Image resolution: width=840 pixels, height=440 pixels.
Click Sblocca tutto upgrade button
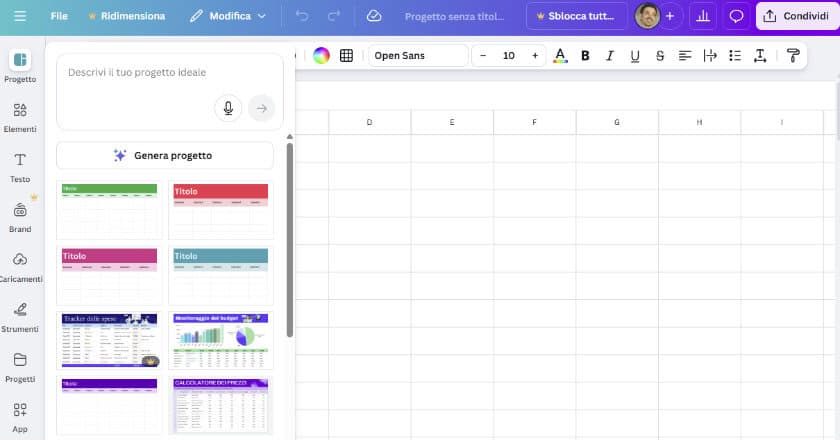tap(576, 16)
